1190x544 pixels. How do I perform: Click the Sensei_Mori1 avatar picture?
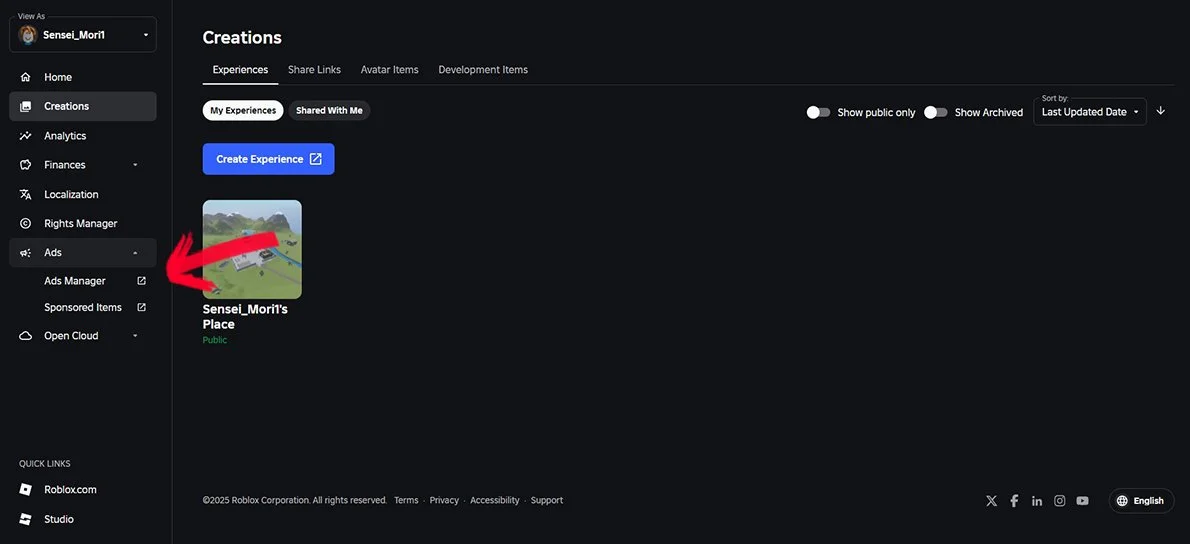28,35
